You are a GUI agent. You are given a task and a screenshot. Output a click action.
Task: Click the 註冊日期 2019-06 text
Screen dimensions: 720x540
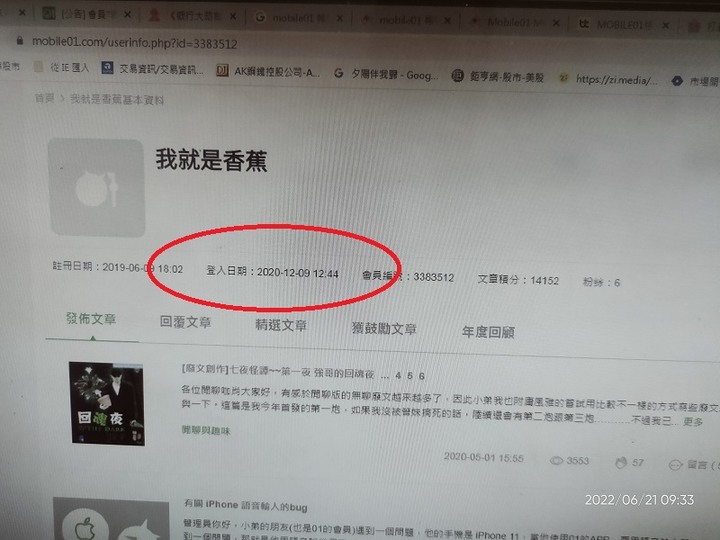click(118, 267)
